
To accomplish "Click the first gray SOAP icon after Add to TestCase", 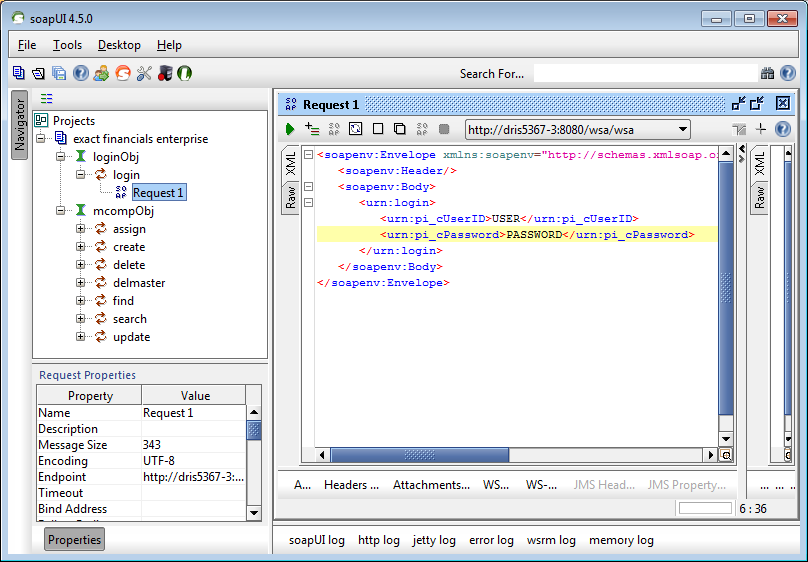I will 334,129.
